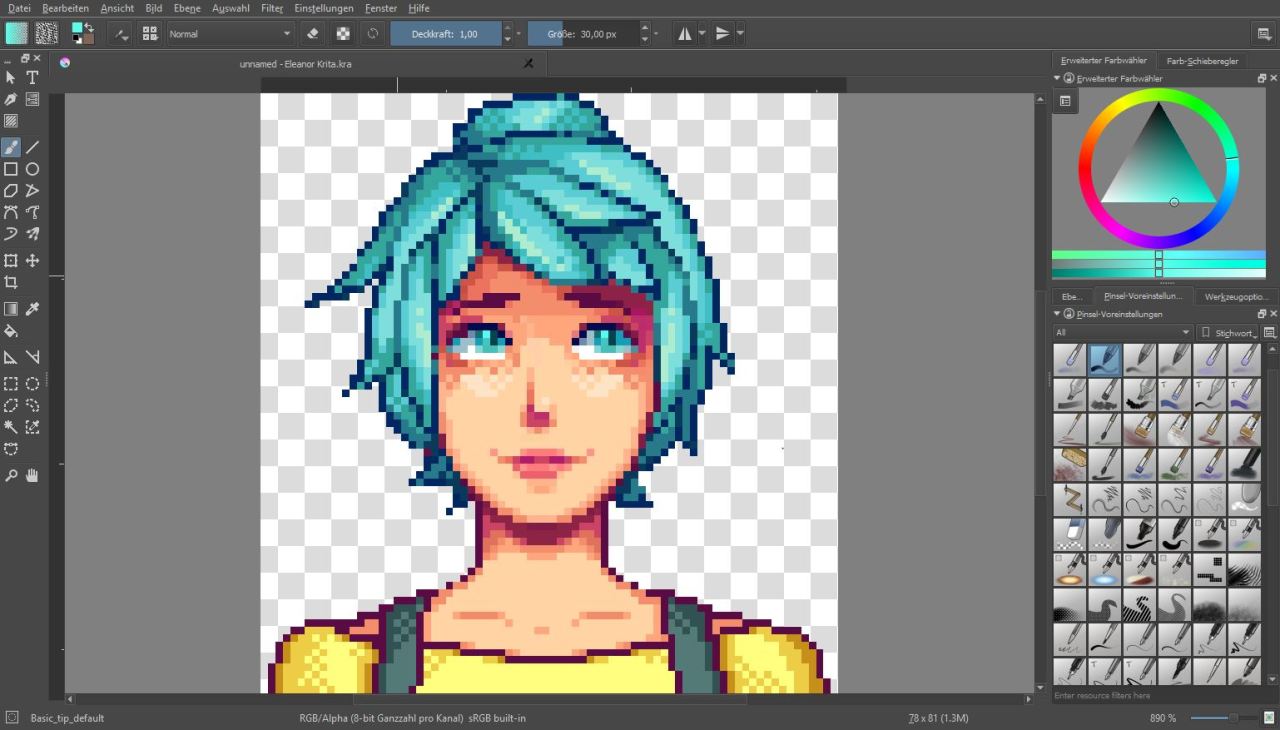Open the dropdown next to the Größe slider
Viewport: 1280px width, 730px height.
[655, 33]
